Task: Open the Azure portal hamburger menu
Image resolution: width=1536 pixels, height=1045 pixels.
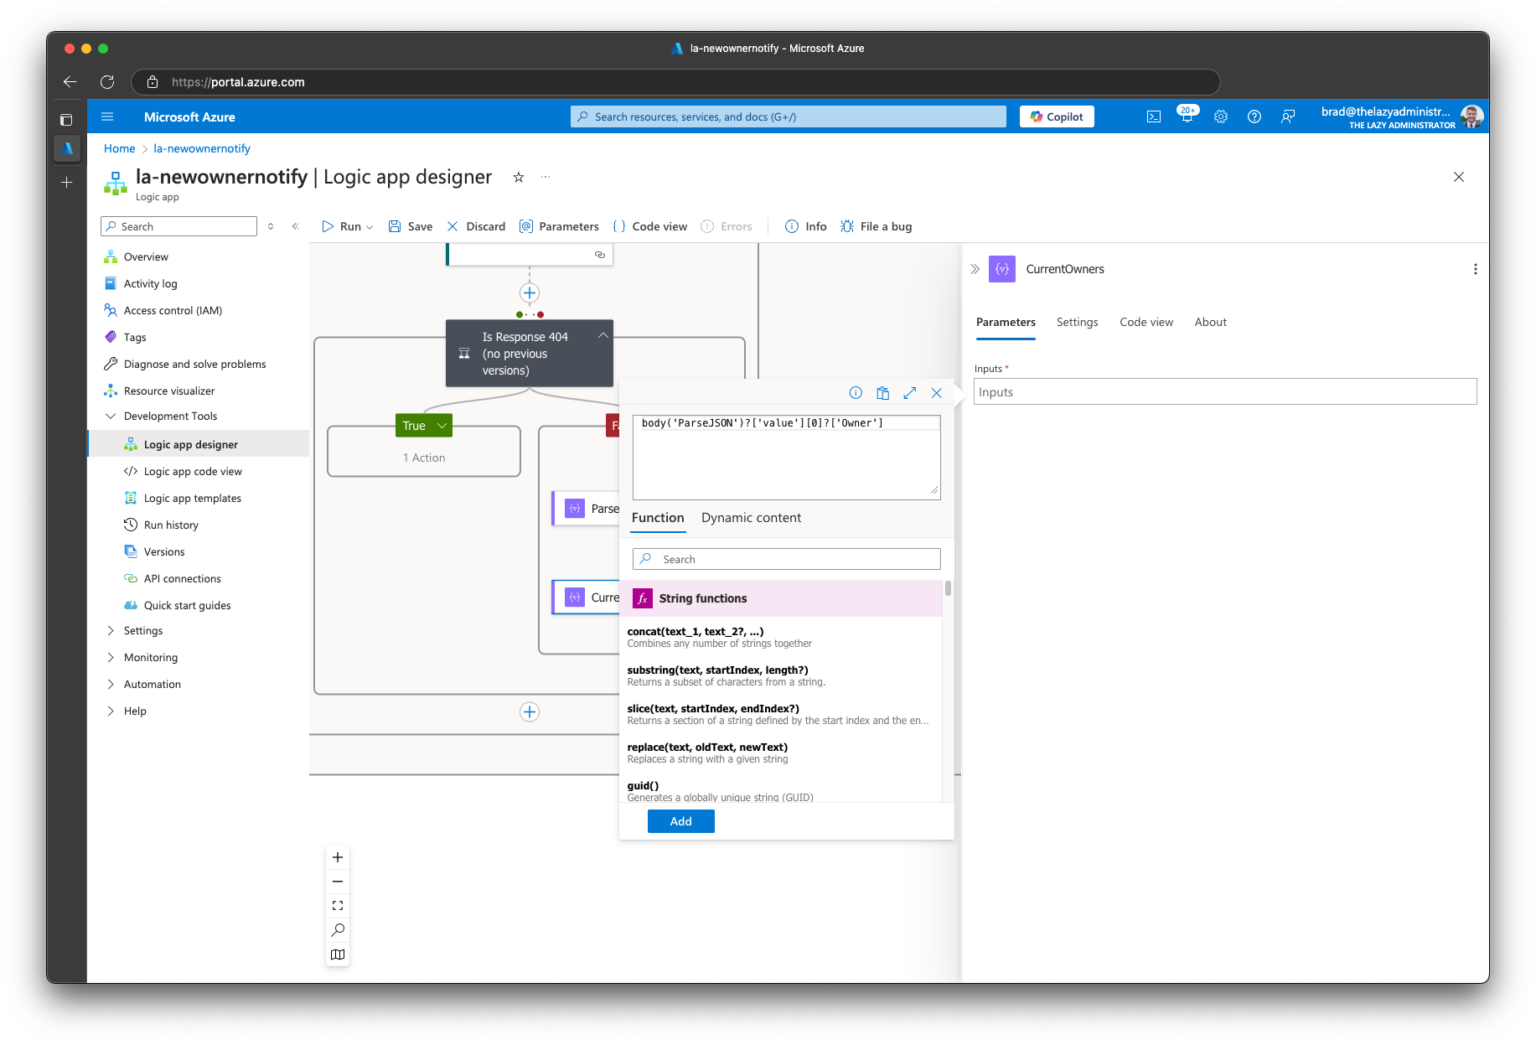Action: [107, 117]
